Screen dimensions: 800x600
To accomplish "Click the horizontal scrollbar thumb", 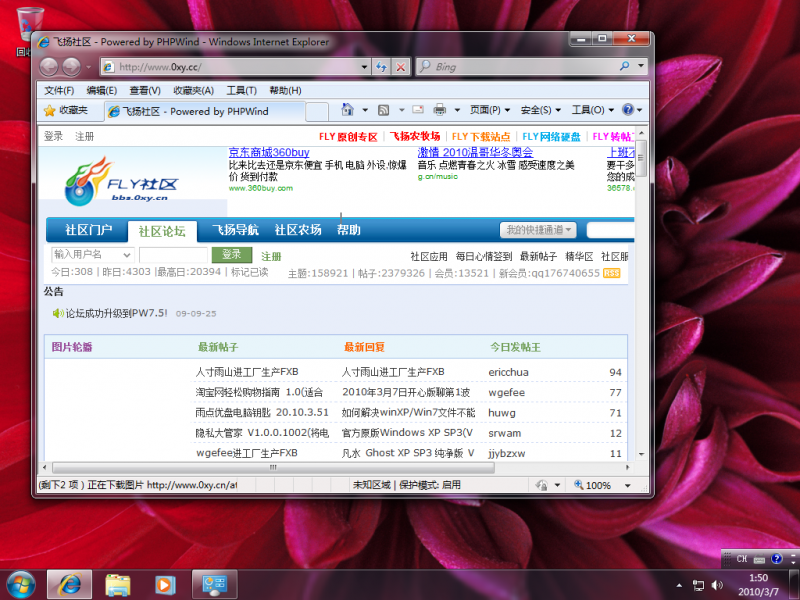I will click(273, 467).
